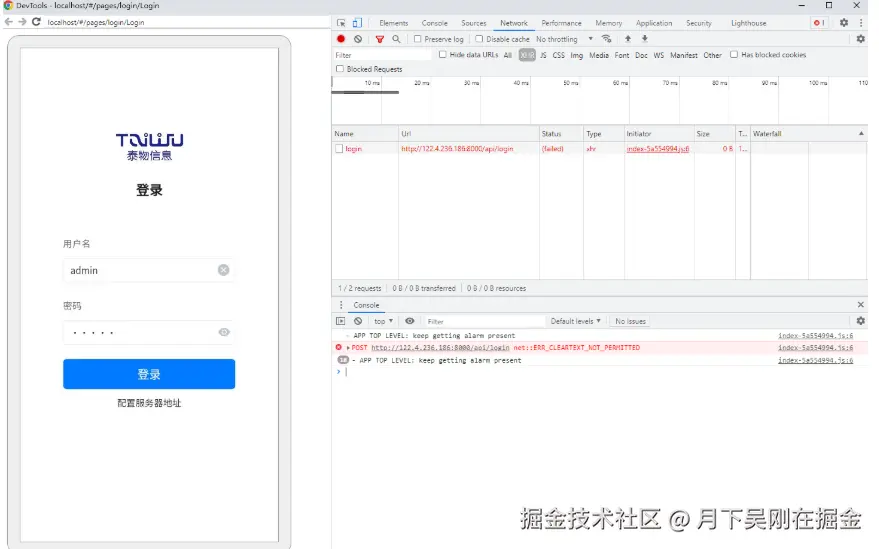Open the Default levels dropdown

tap(576, 321)
